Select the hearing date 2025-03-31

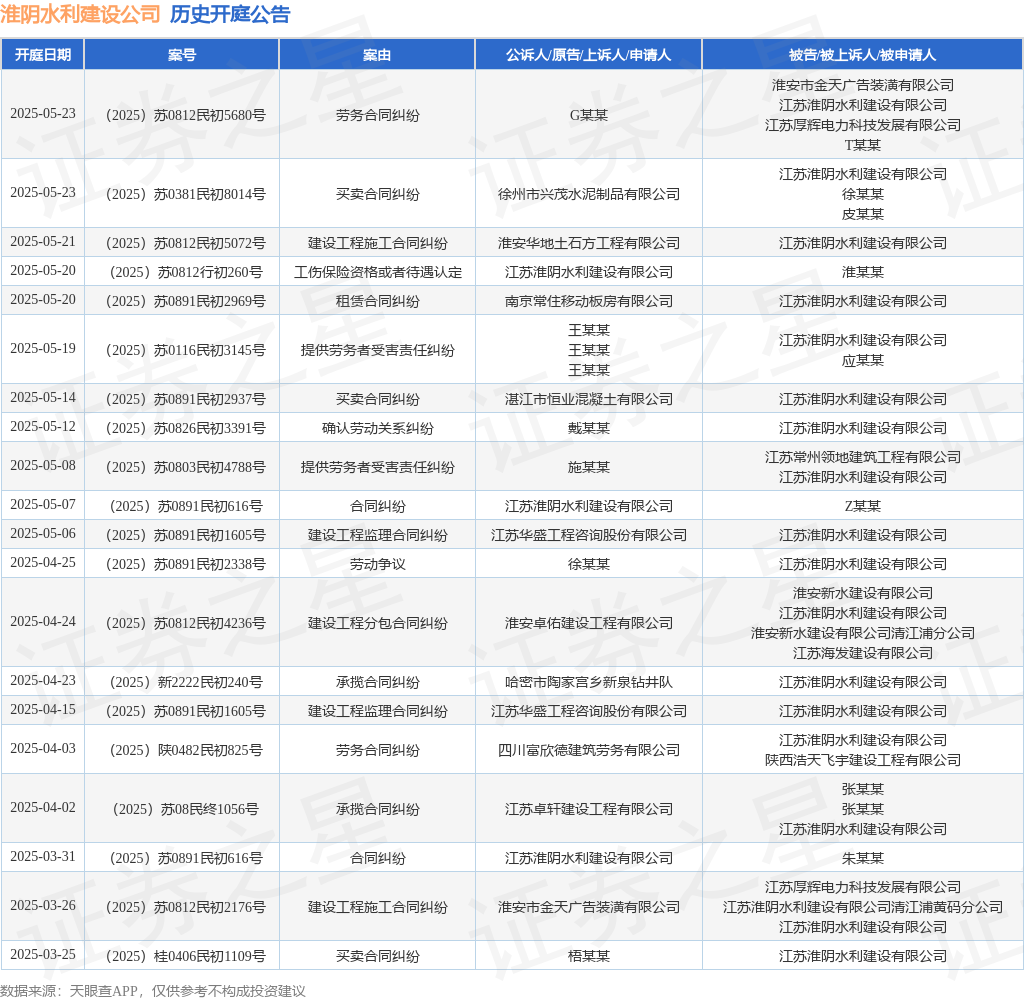point(43,856)
